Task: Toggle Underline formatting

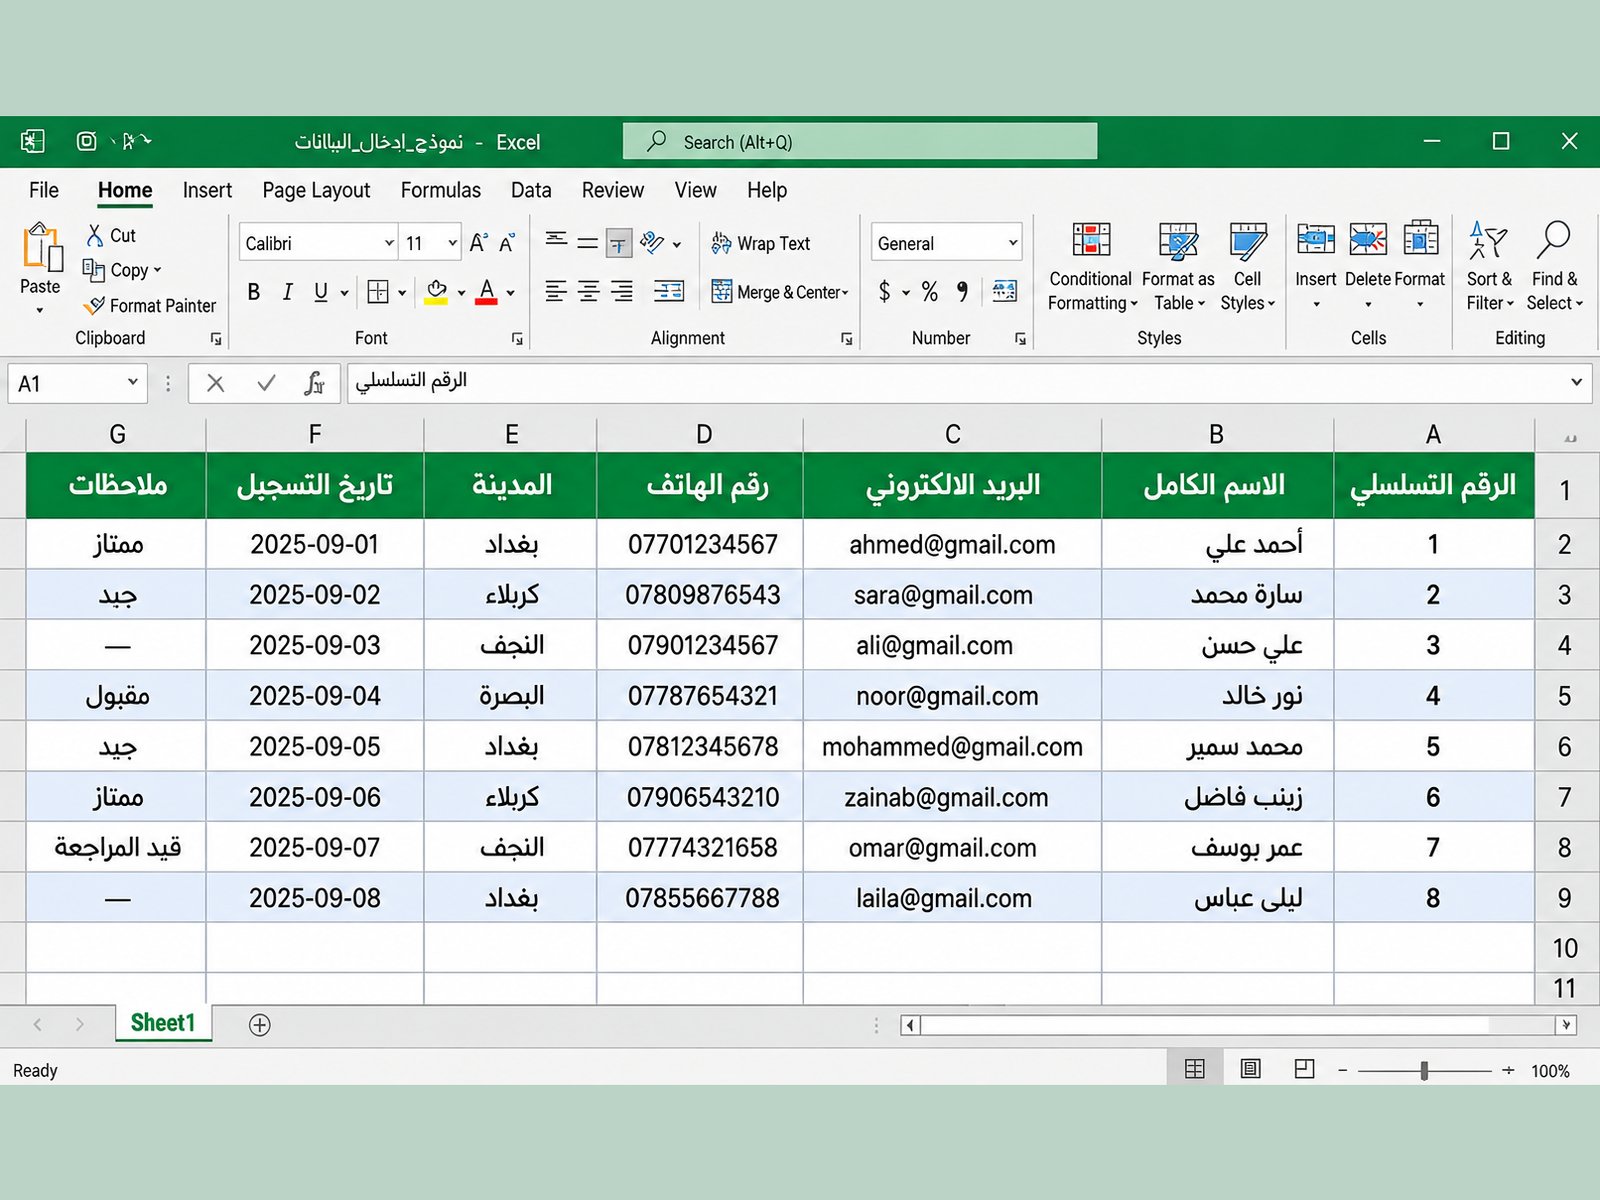Action: point(321,292)
